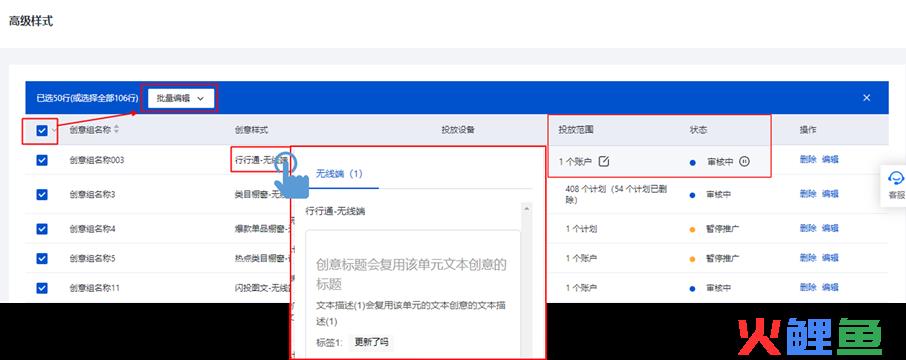Click the 创意标题会复用该单元文本创意的标题 preview text
906x360 pixels.
(x=411, y=274)
